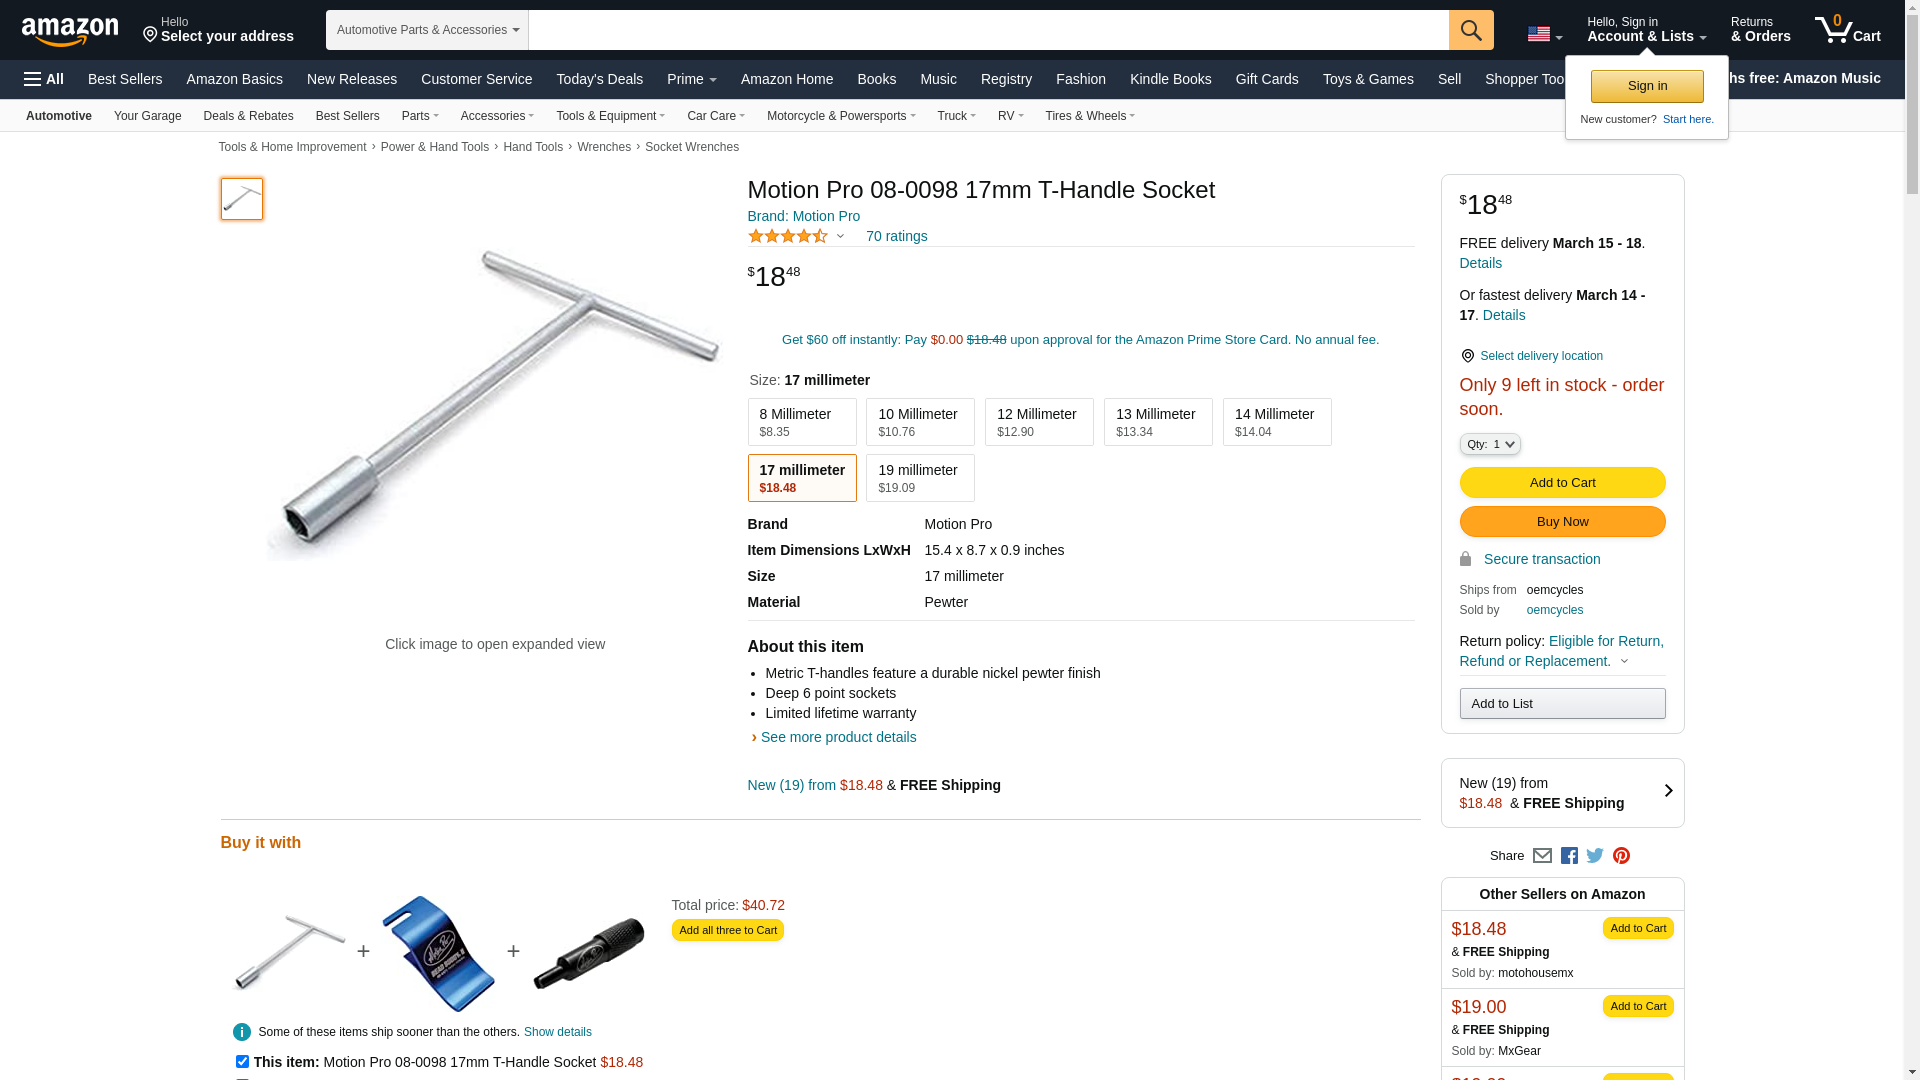
Task: Open the Tools & Equipment submenu
Action: click(x=610, y=116)
